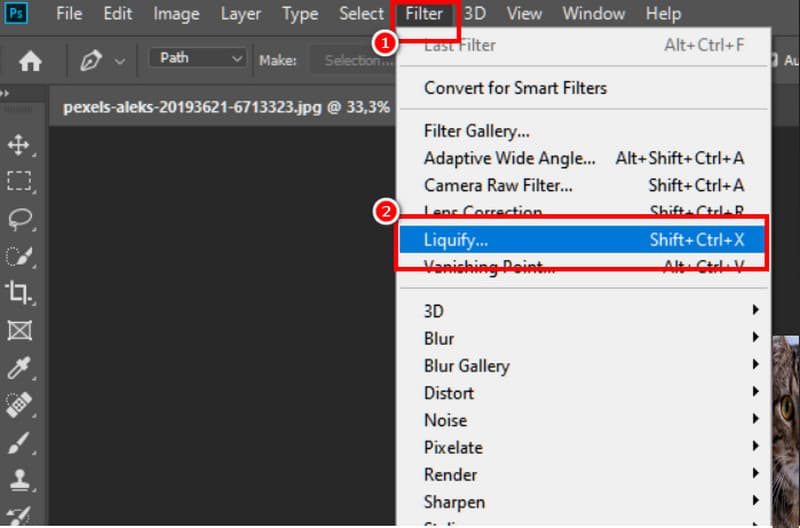The width and height of the screenshot is (800, 528).
Task: Open Filter Gallery entry
Action: tap(584, 131)
